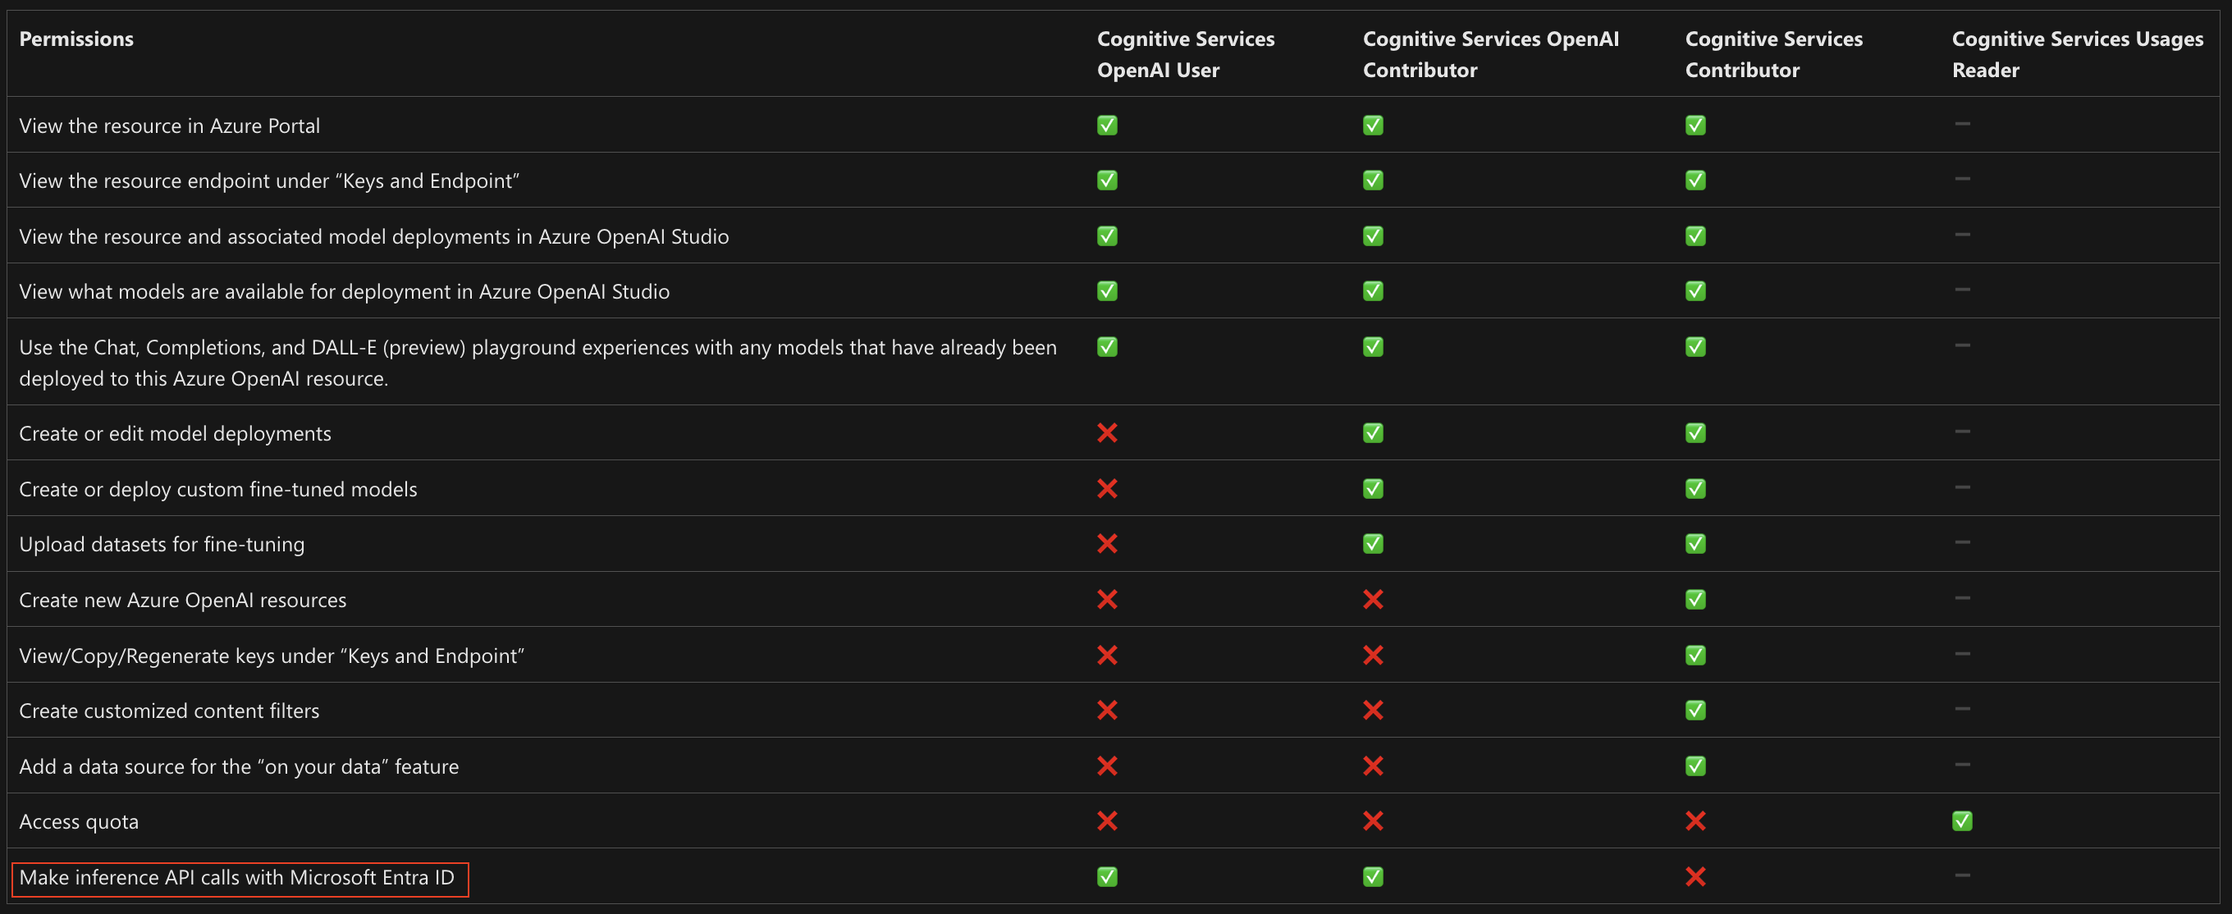Viewport: 2232px width, 914px height.
Task: Select the checkmark for Upload datasets under OpenAI Contributor
Action: click(x=1373, y=544)
